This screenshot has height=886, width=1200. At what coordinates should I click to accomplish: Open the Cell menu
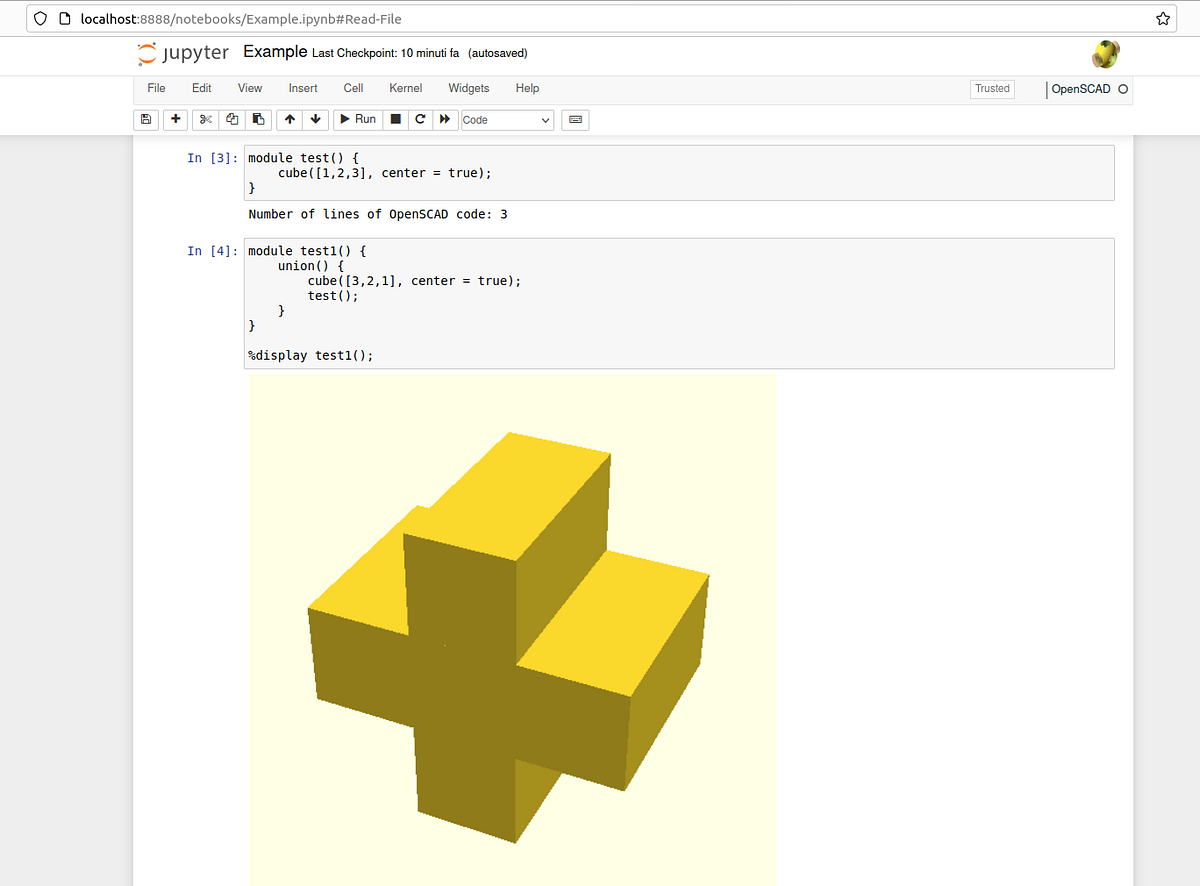pyautogui.click(x=352, y=88)
